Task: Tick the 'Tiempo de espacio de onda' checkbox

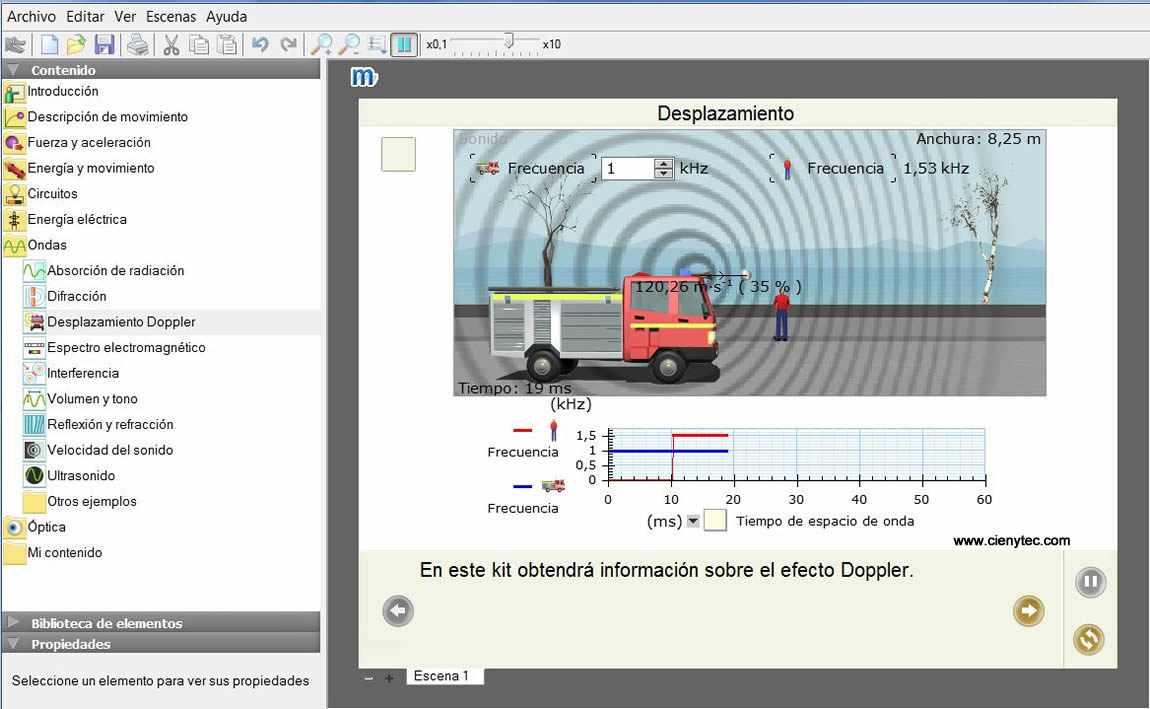Action: (x=715, y=521)
